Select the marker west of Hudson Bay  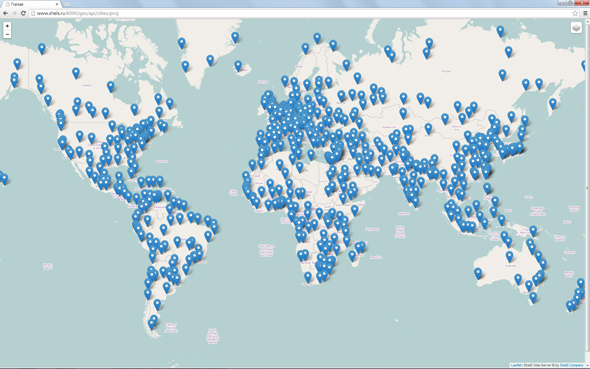[110, 87]
